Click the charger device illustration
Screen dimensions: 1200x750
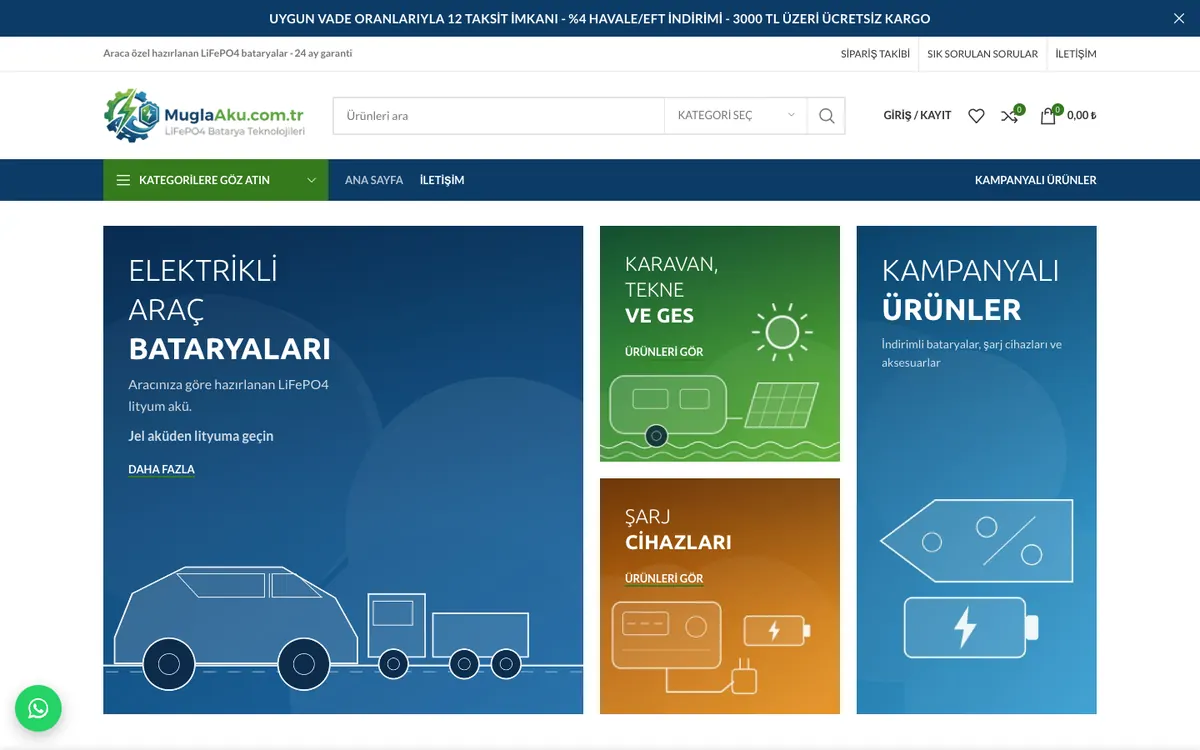coord(686,648)
